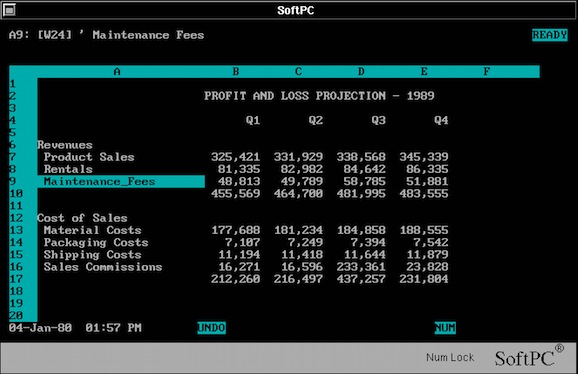578x374 pixels.
Task: Click the Num Lock label in the bottom bar
Action: 450,357
